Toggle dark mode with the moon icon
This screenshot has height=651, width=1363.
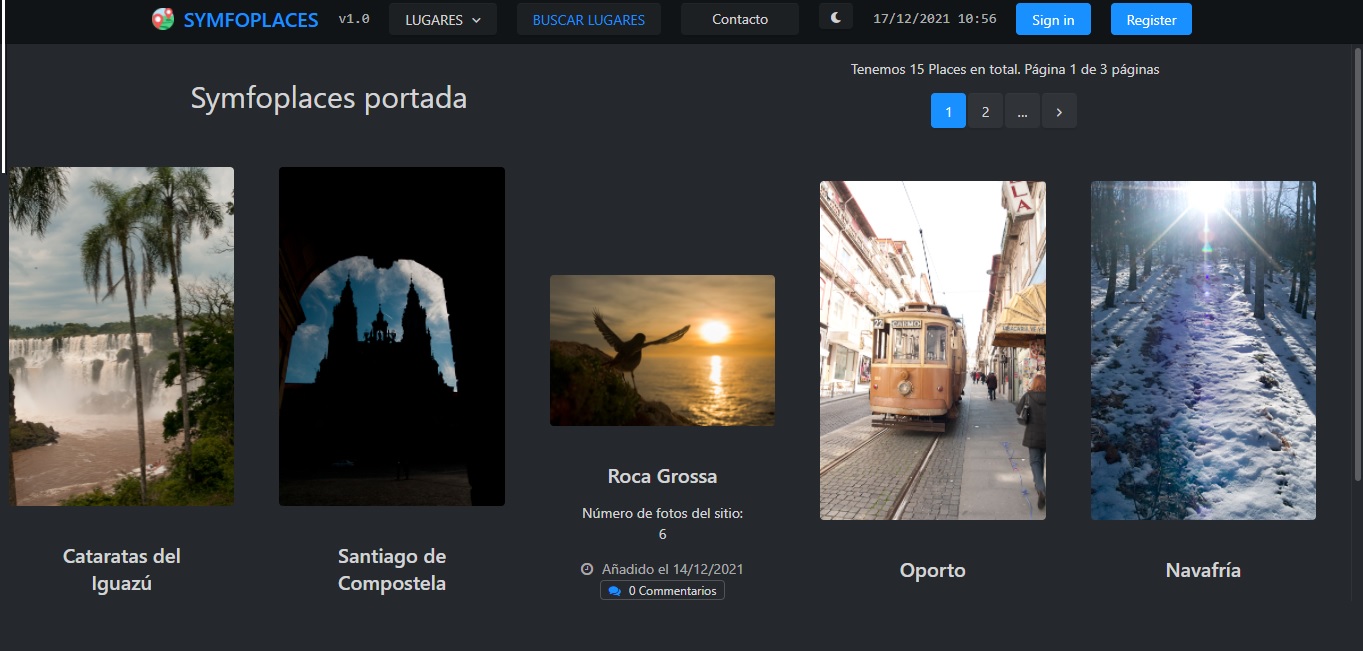835,16
